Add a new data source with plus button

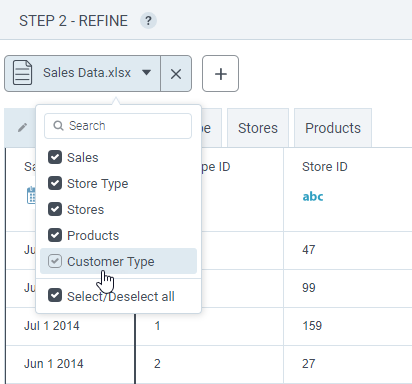(220, 74)
